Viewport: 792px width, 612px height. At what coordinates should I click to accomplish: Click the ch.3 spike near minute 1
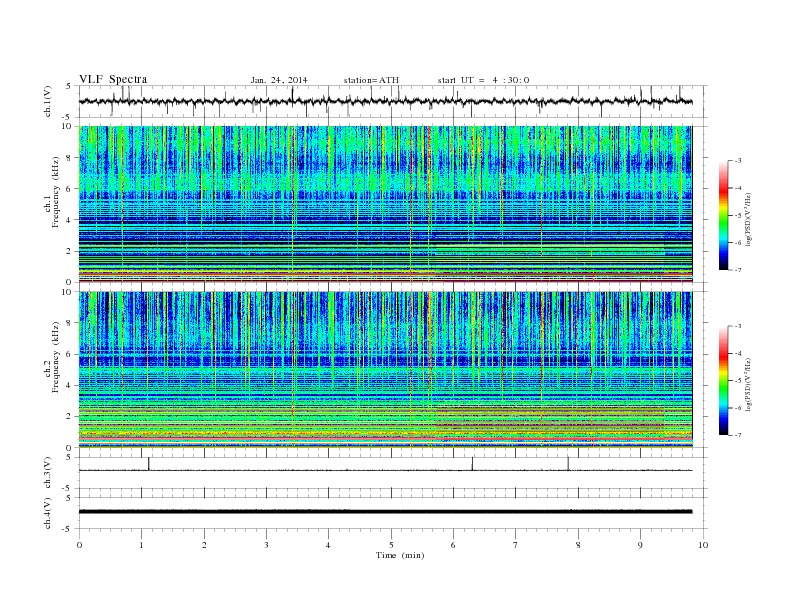(x=148, y=464)
